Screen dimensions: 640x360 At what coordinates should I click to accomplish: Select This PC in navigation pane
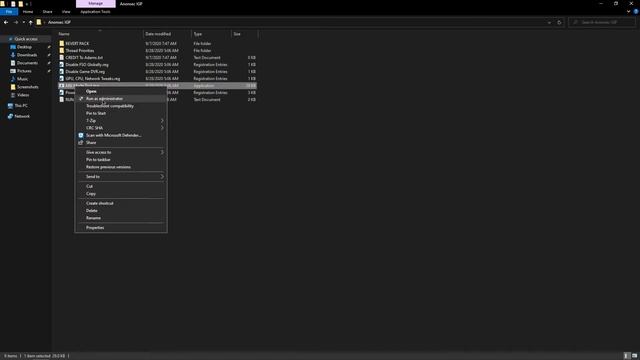(21, 106)
